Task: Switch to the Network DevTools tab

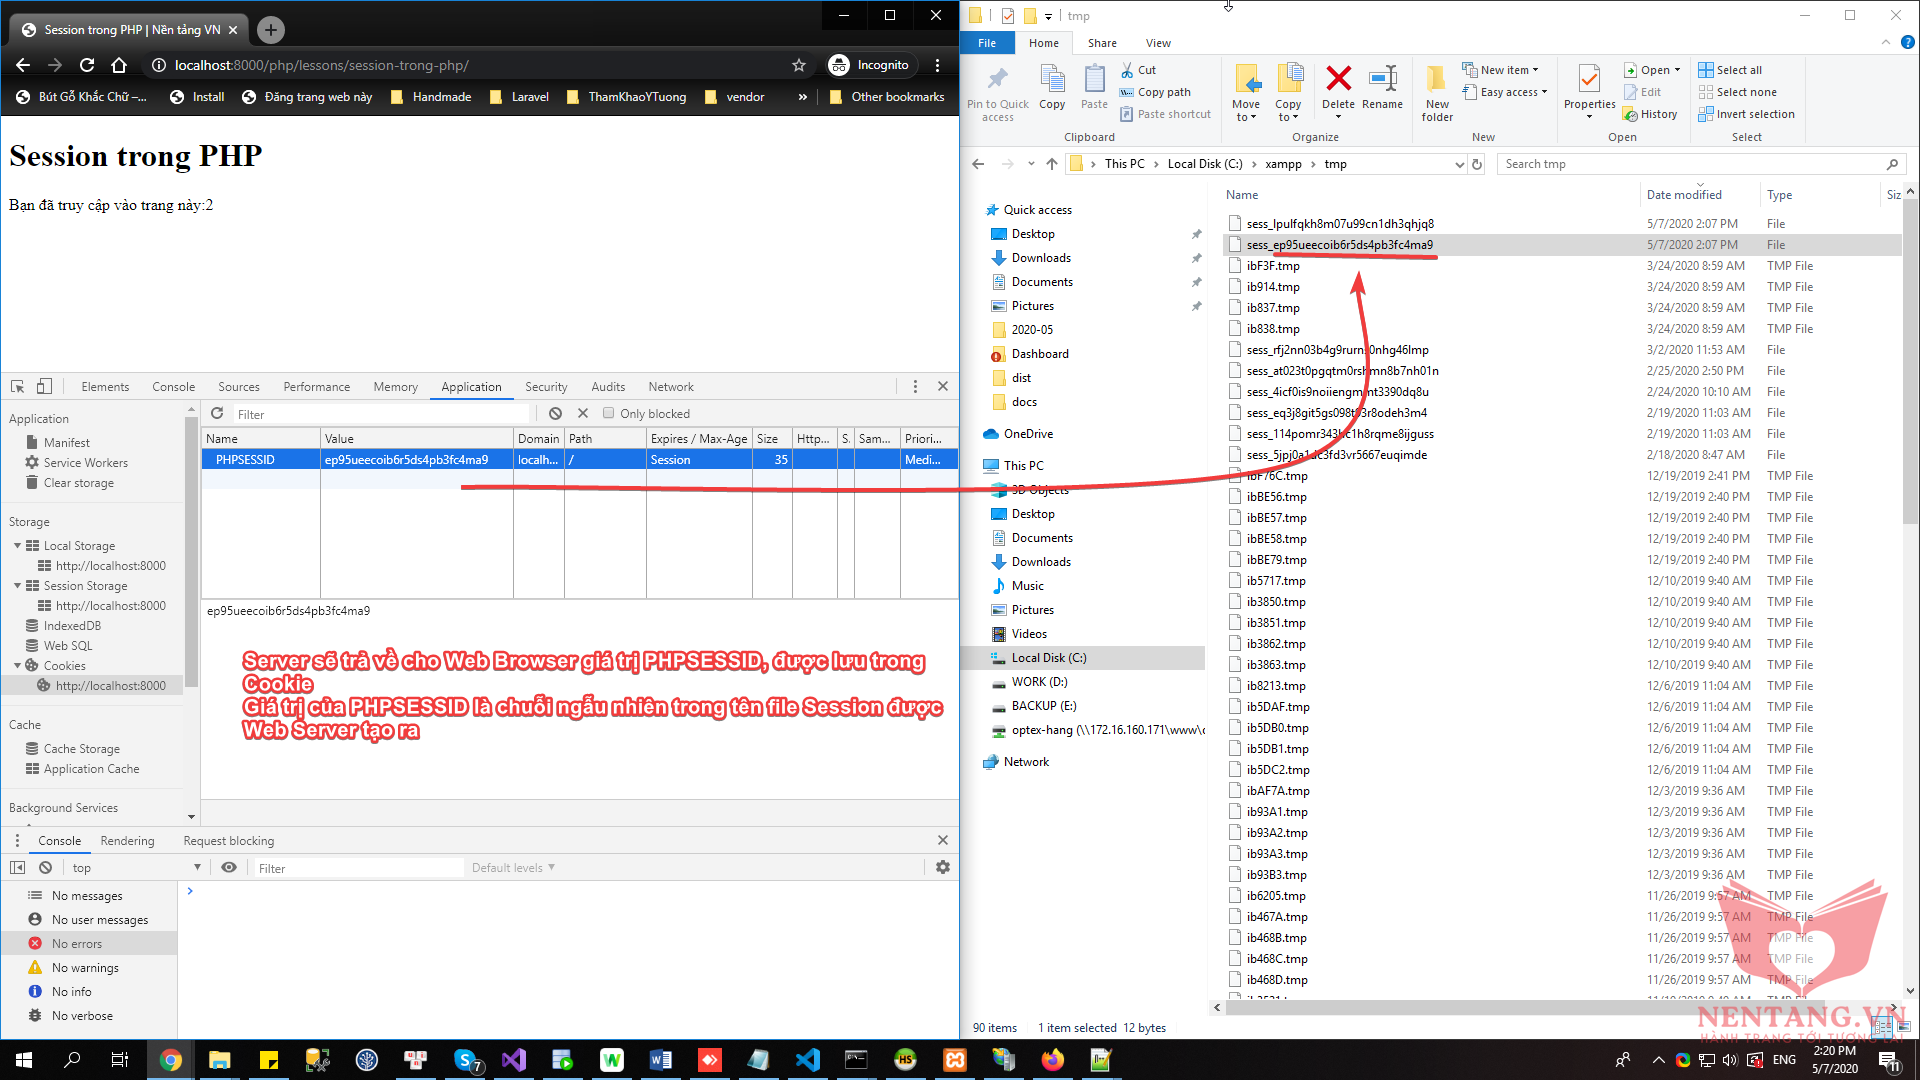Action: click(x=670, y=387)
